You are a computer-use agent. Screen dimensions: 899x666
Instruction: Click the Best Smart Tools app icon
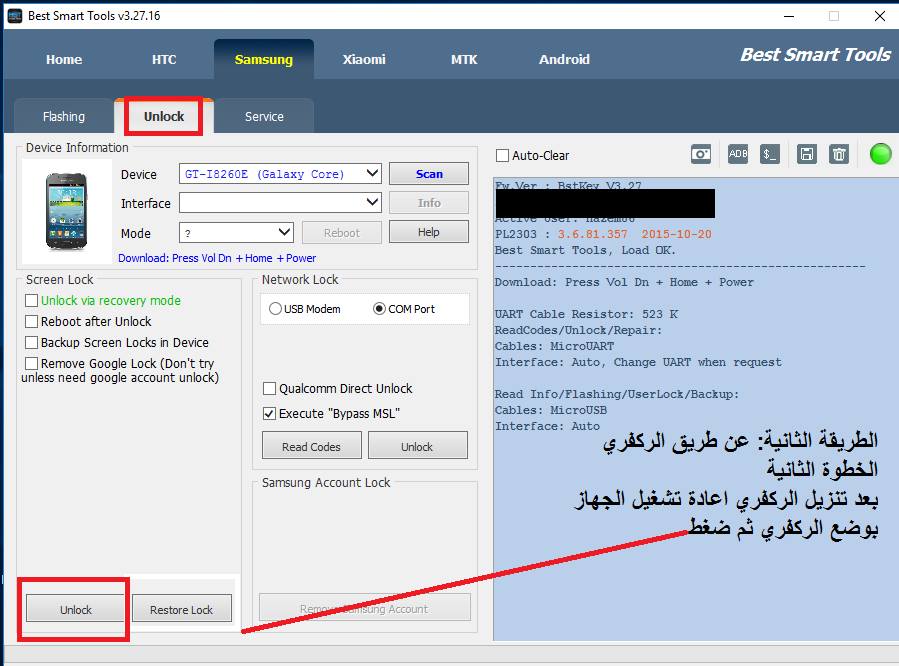coord(14,16)
